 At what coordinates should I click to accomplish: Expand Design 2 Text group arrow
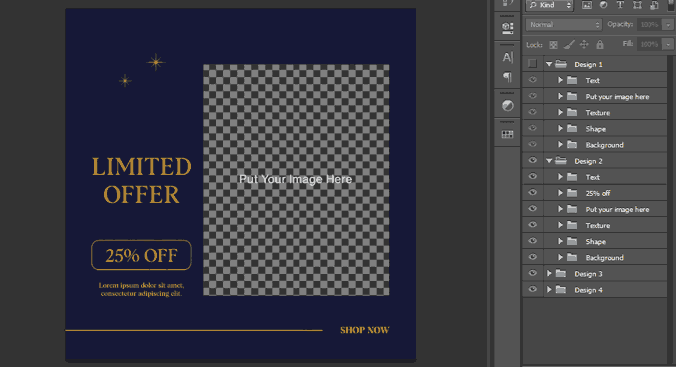pos(560,177)
